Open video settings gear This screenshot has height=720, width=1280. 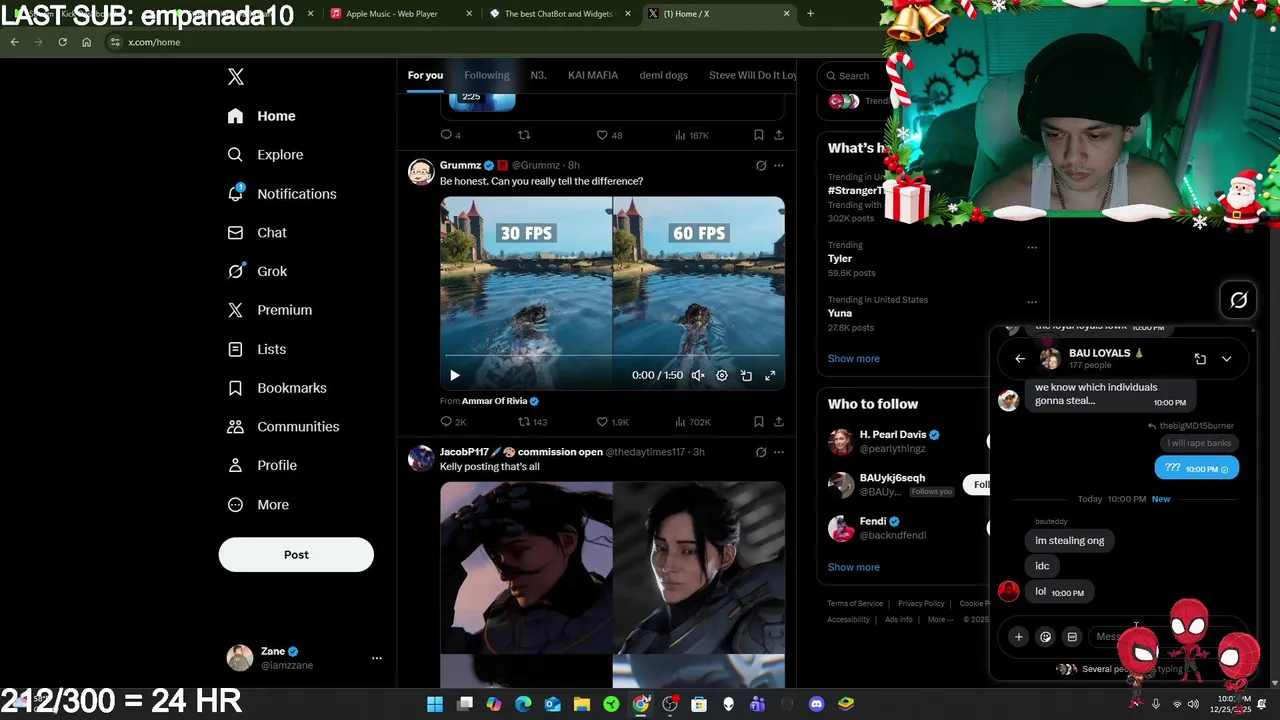point(722,376)
